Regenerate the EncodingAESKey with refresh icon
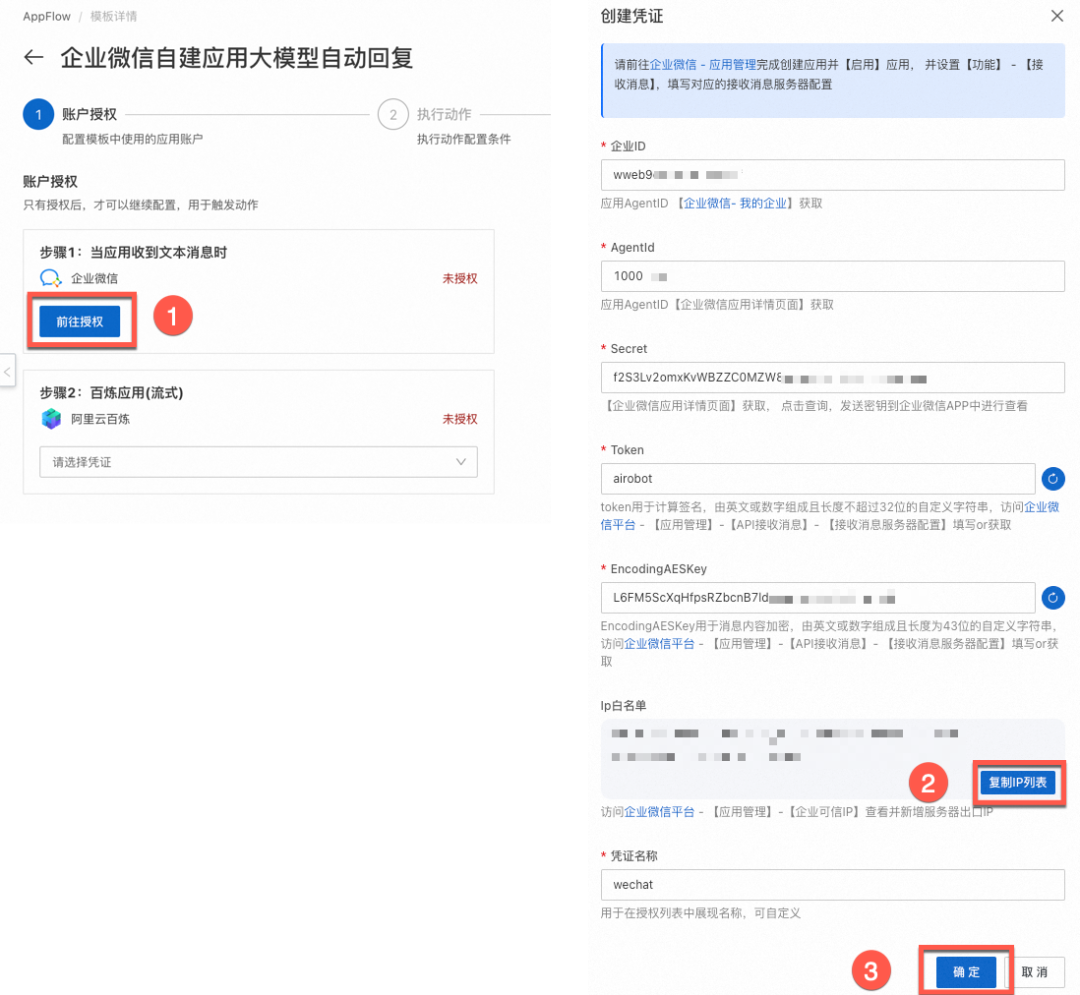 (x=1052, y=598)
